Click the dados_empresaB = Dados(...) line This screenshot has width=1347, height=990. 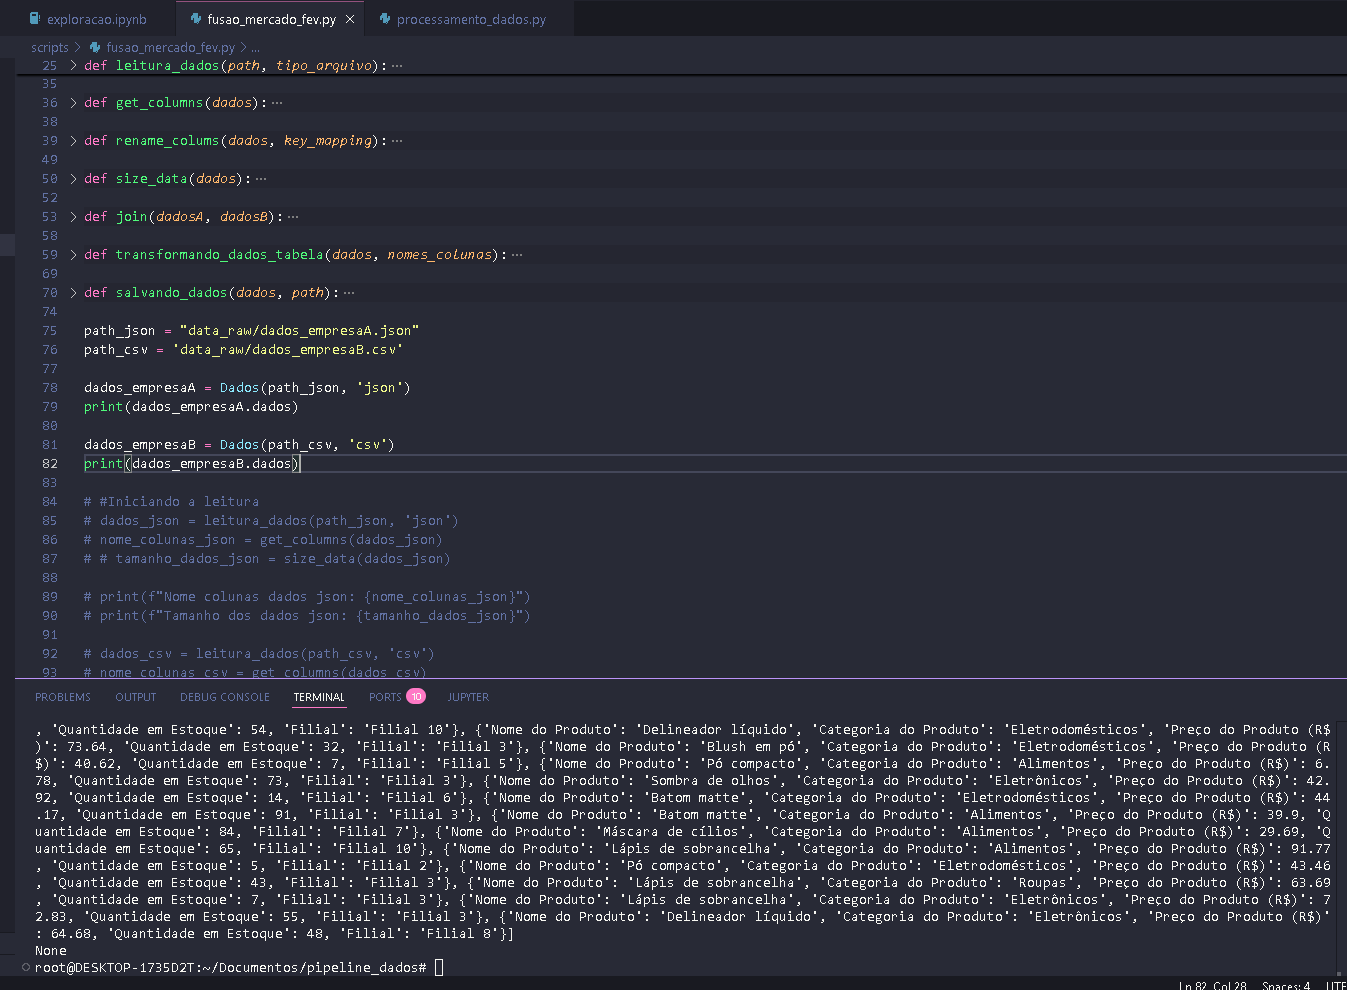click(239, 444)
